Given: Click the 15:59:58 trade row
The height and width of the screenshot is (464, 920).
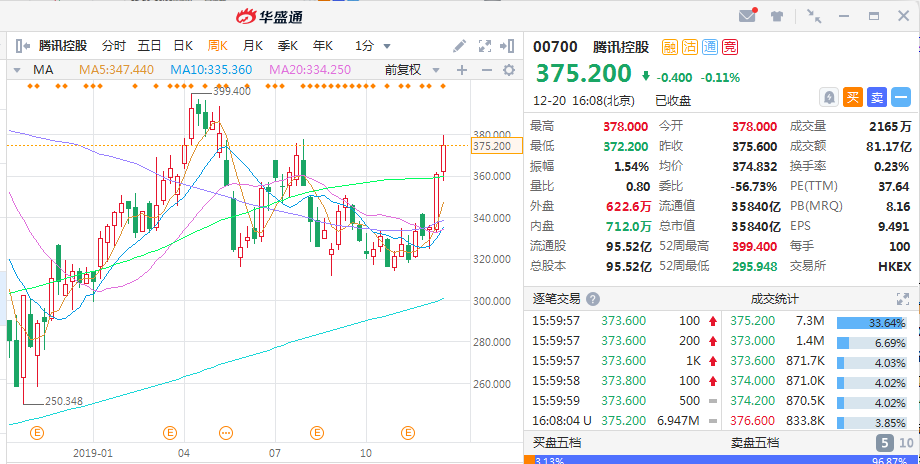Looking at the screenshot, I should [x=623, y=381].
